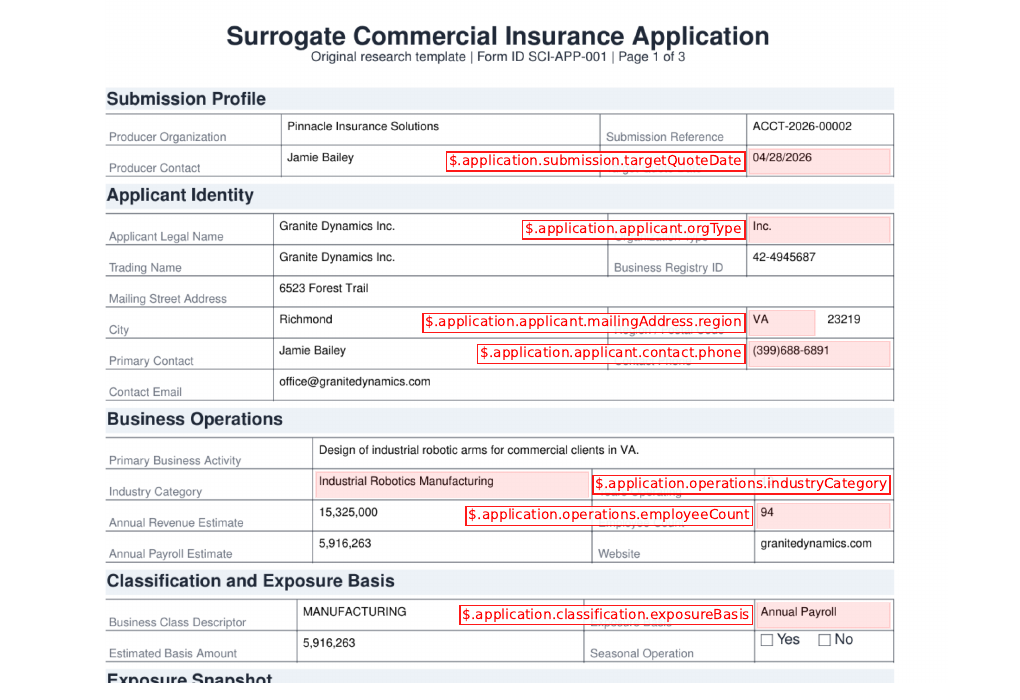Click the Applicant Legal Name field value
The image size is (1020, 700).
[440, 229]
